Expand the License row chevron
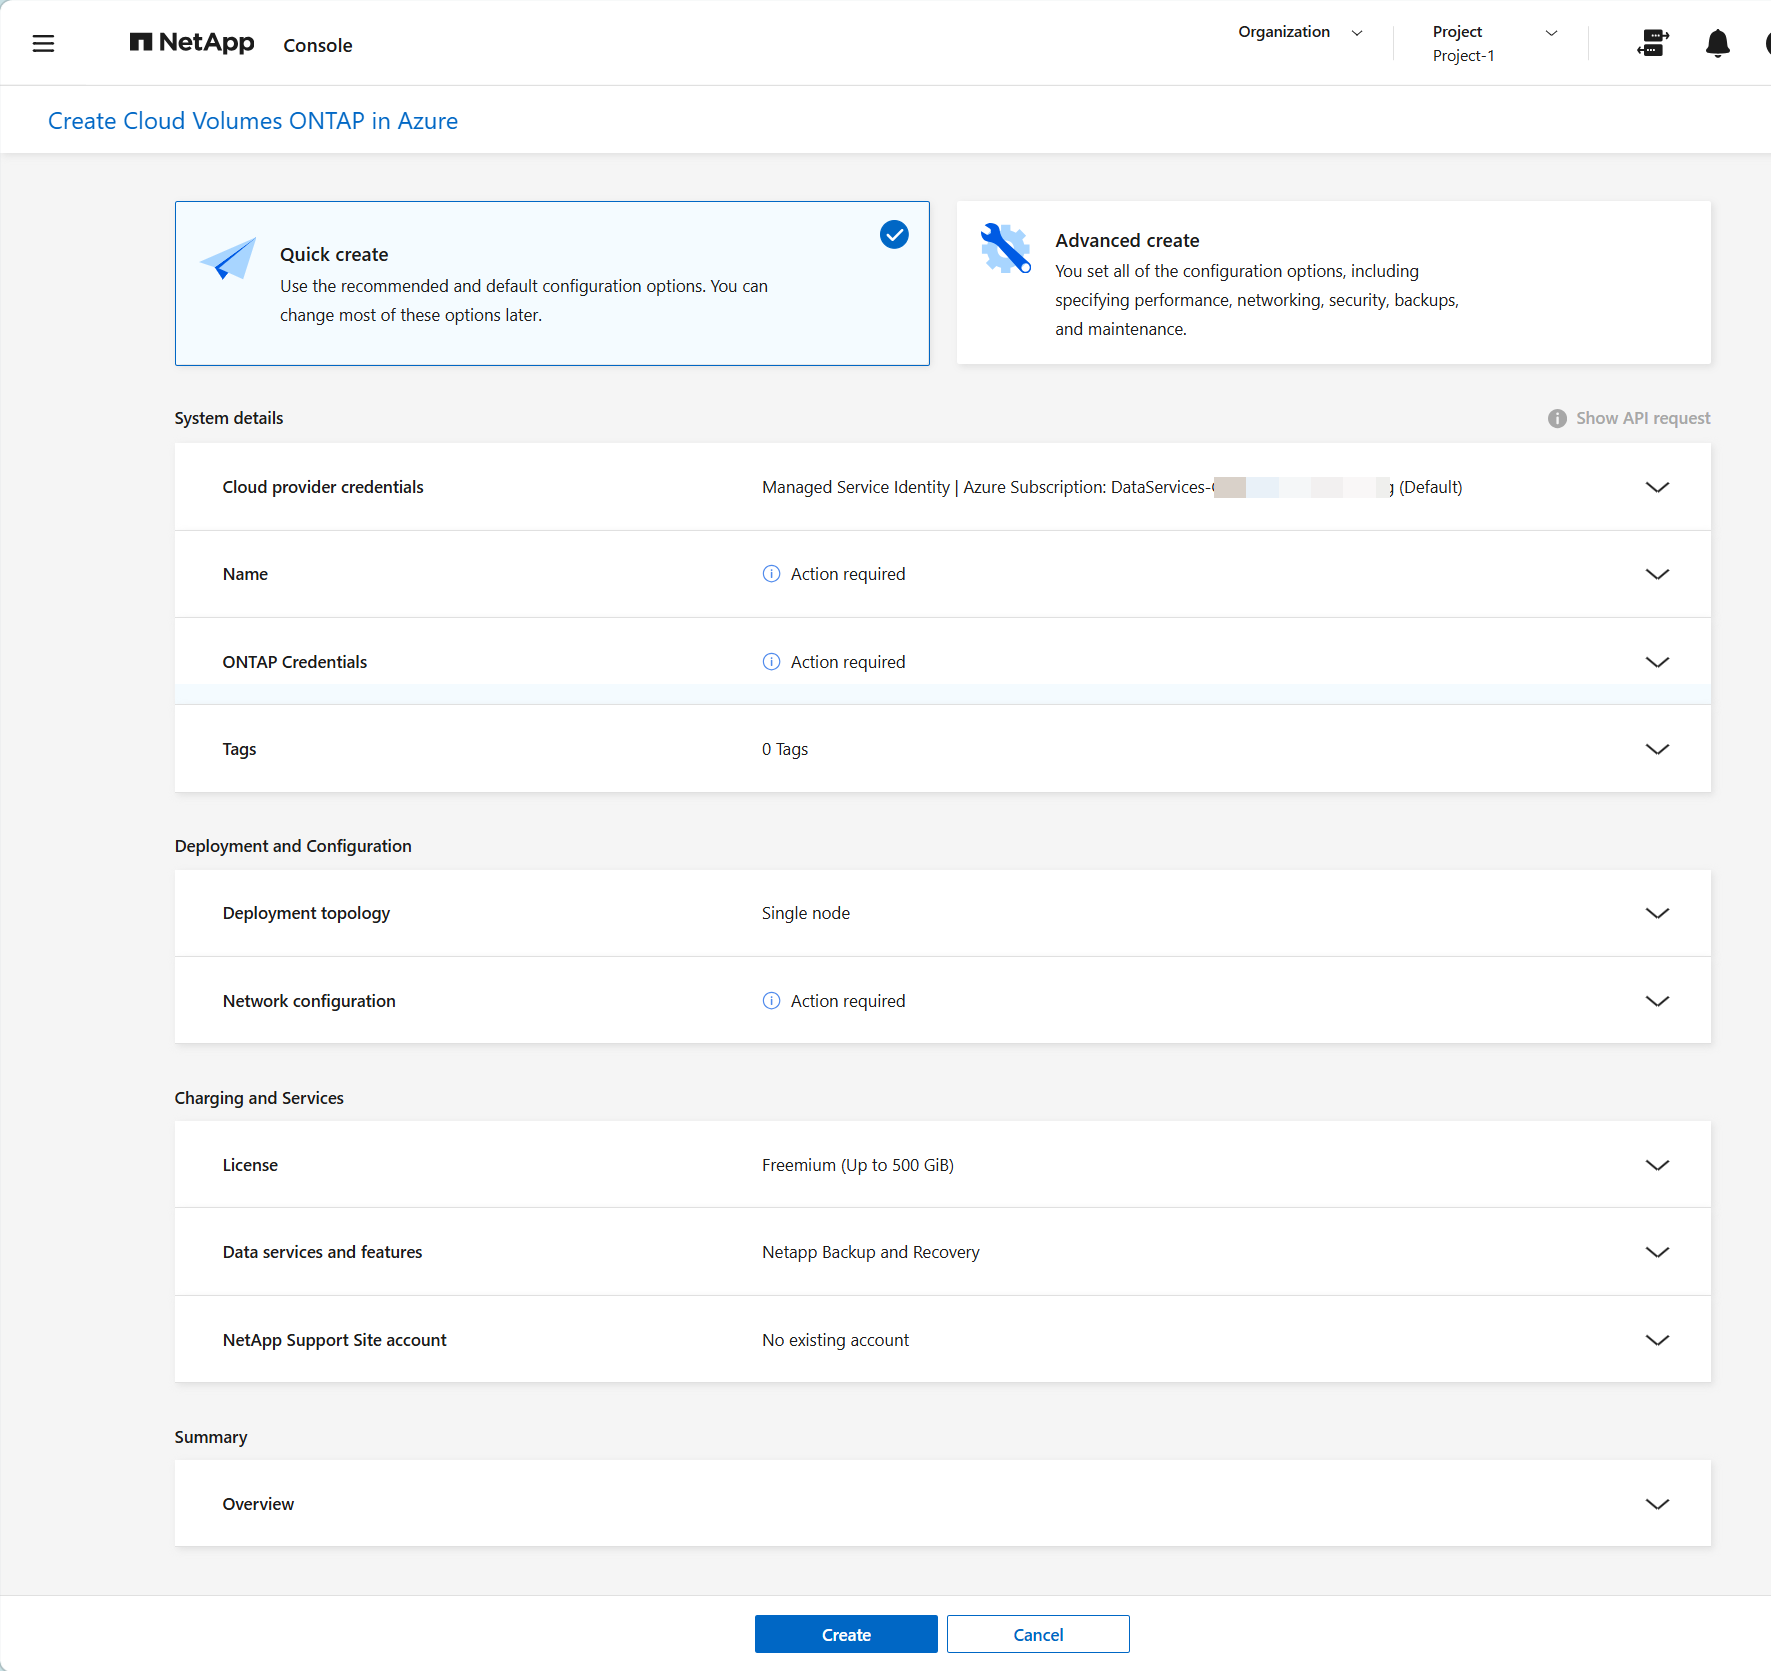Viewport: 1771px width, 1671px height. click(1657, 1165)
